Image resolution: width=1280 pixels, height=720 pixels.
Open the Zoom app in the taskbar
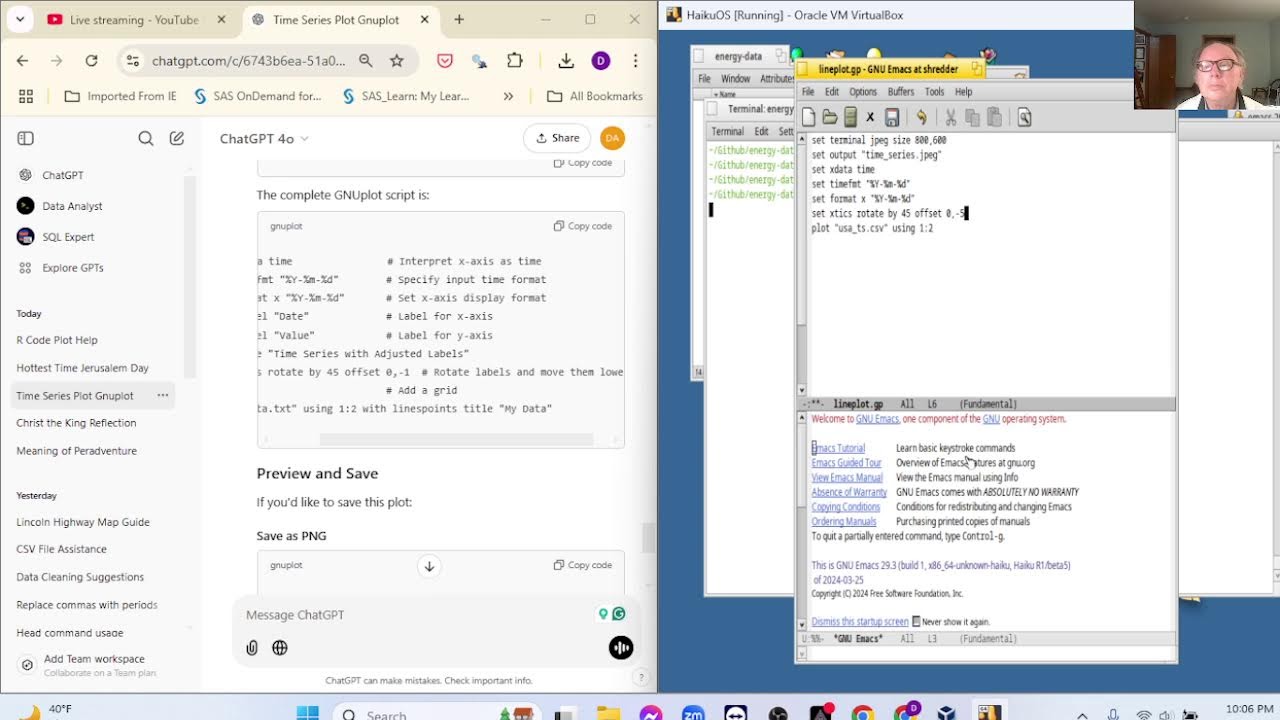[692, 714]
